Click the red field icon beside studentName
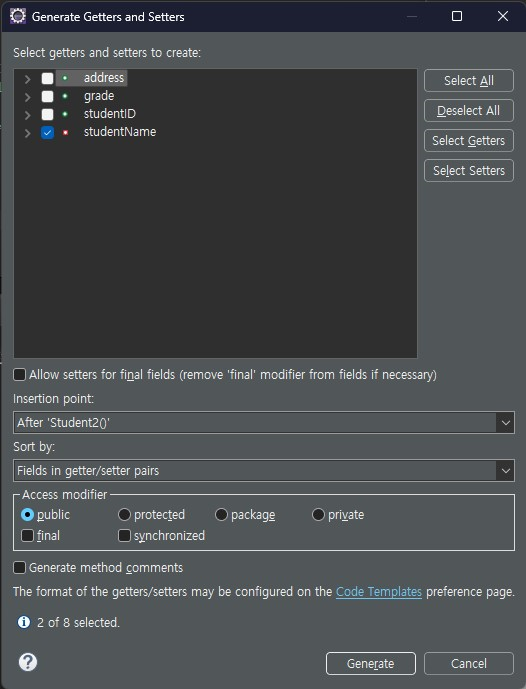The image size is (526, 689). 65,132
